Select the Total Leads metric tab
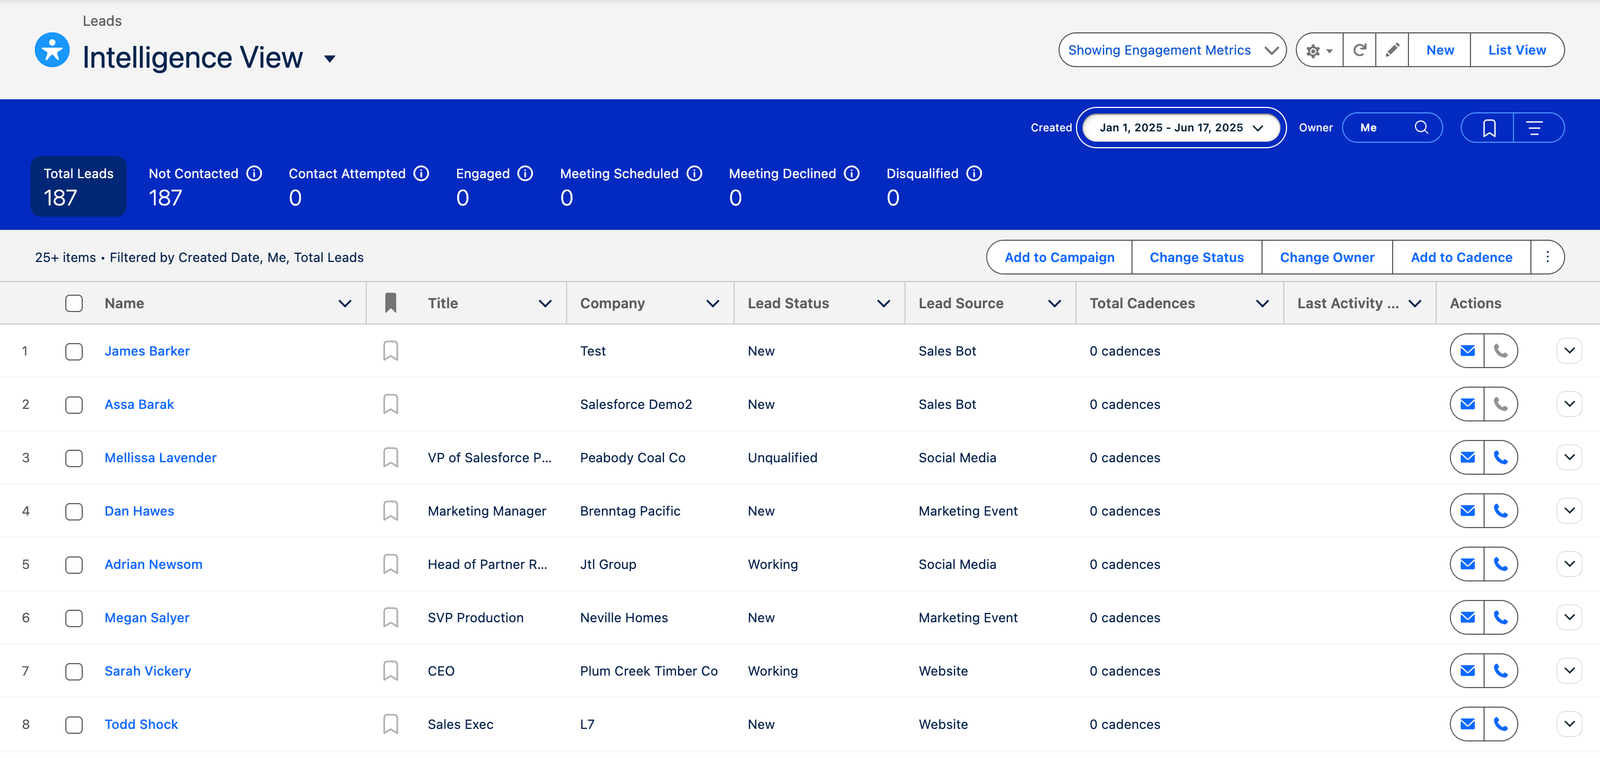 click(79, 186)
